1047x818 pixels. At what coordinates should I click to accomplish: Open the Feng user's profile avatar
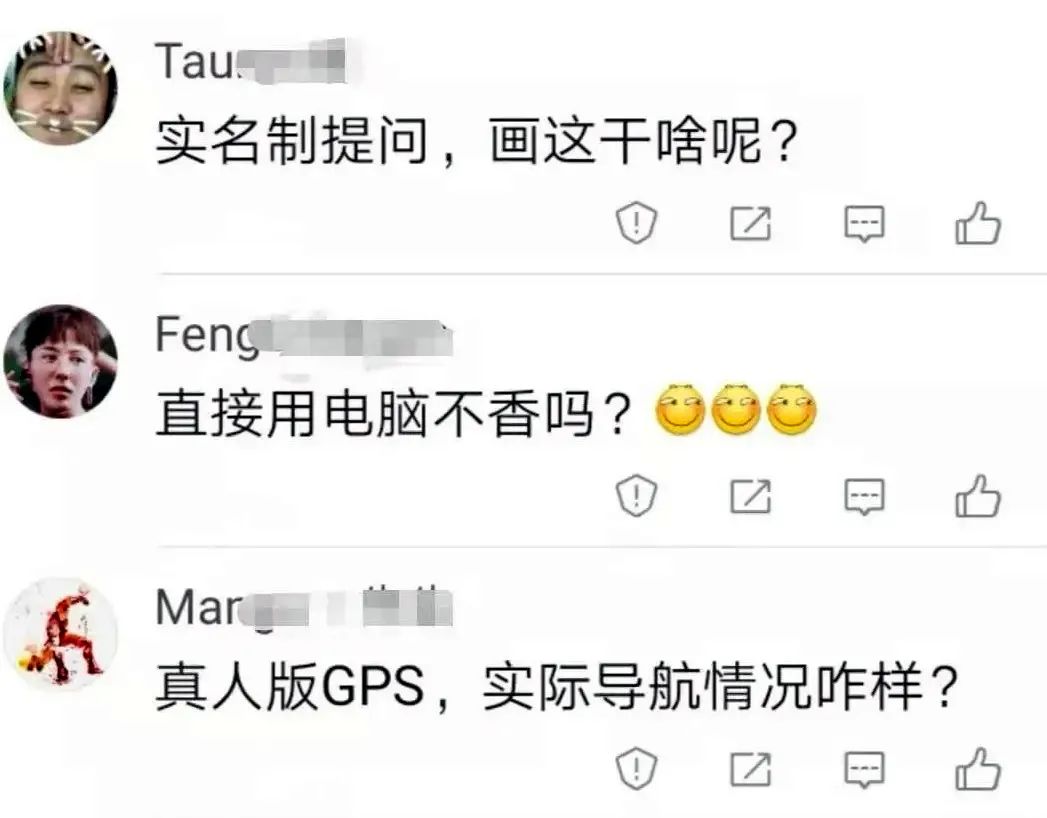[x=60, y=361]
